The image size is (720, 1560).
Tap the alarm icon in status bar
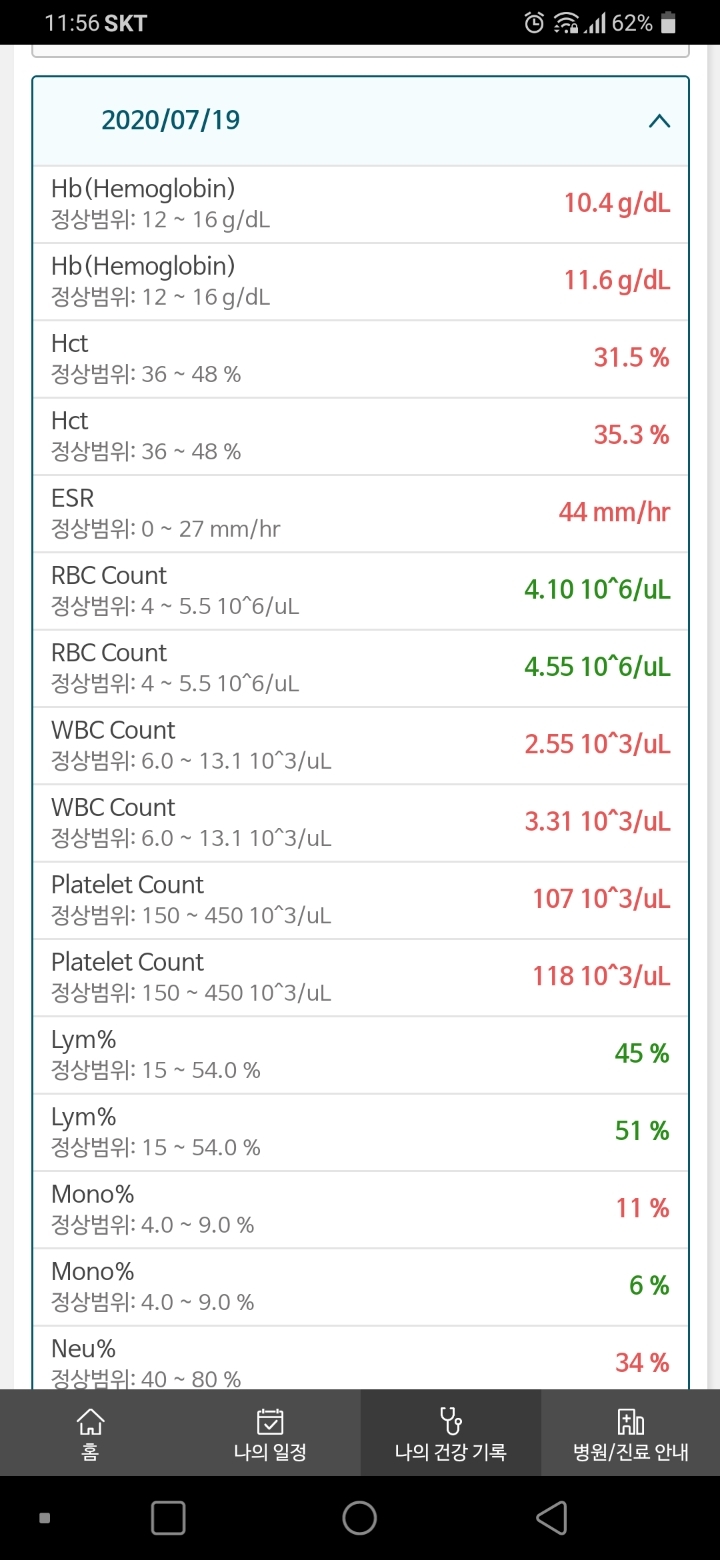click(535, 23)
